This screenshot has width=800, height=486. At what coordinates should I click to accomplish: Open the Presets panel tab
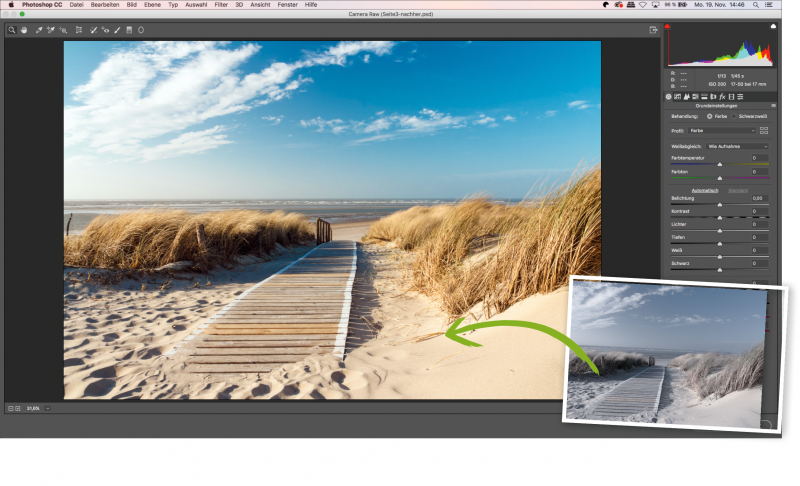(740, 96)
